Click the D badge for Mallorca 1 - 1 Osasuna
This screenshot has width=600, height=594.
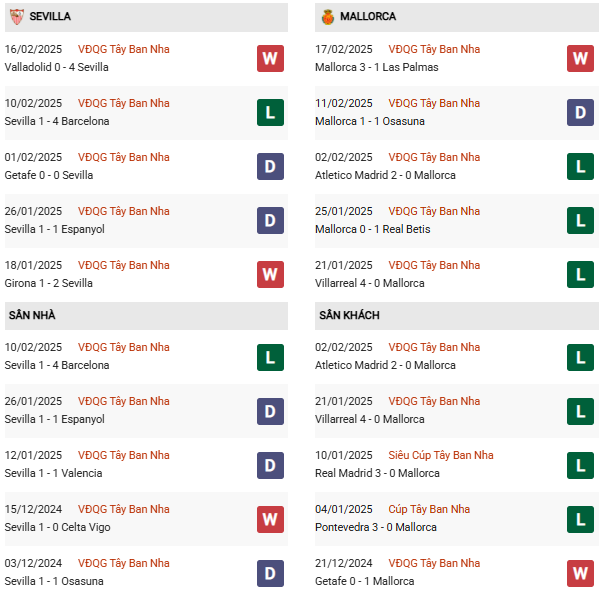pos(580,112)
